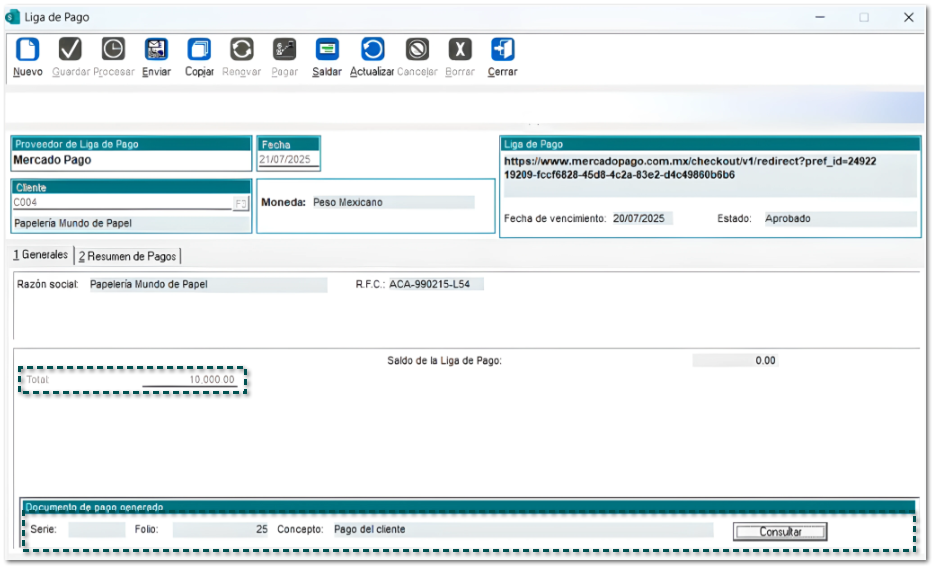Click the Enviar toolbar icon

[x=156, y=50]
